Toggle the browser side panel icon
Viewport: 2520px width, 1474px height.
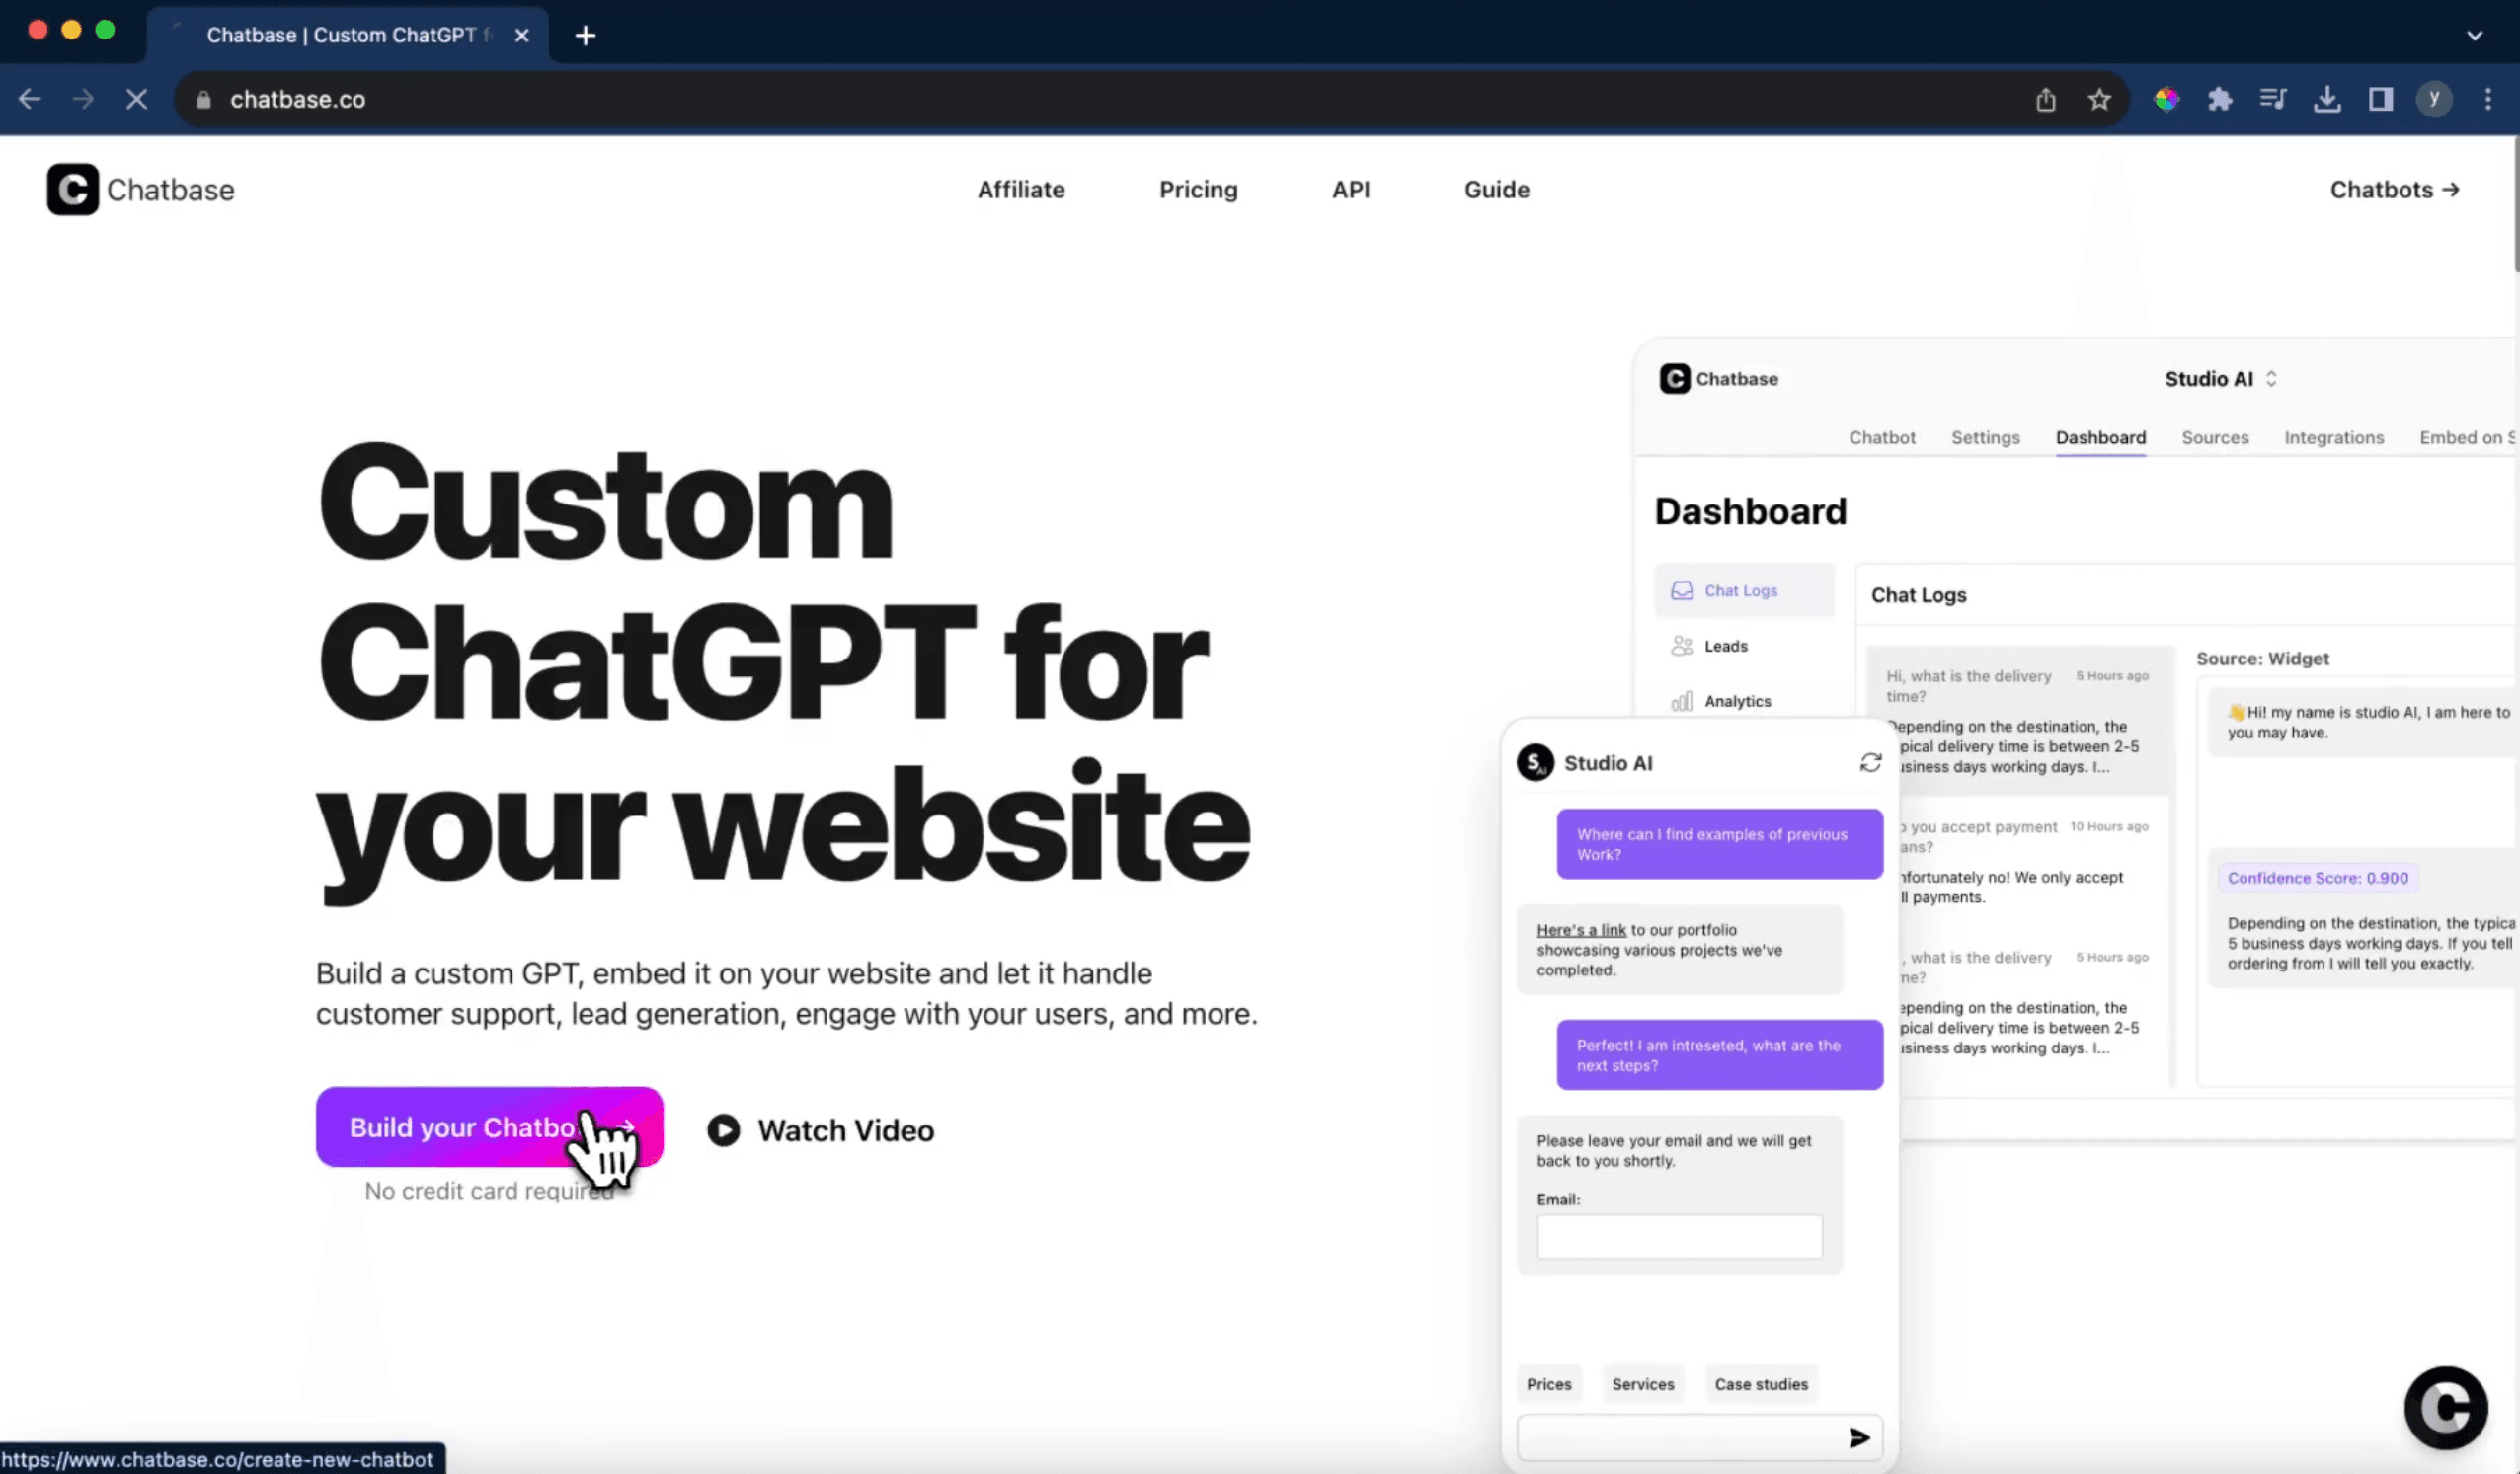pyautogui.click(x=2380, y=99)
